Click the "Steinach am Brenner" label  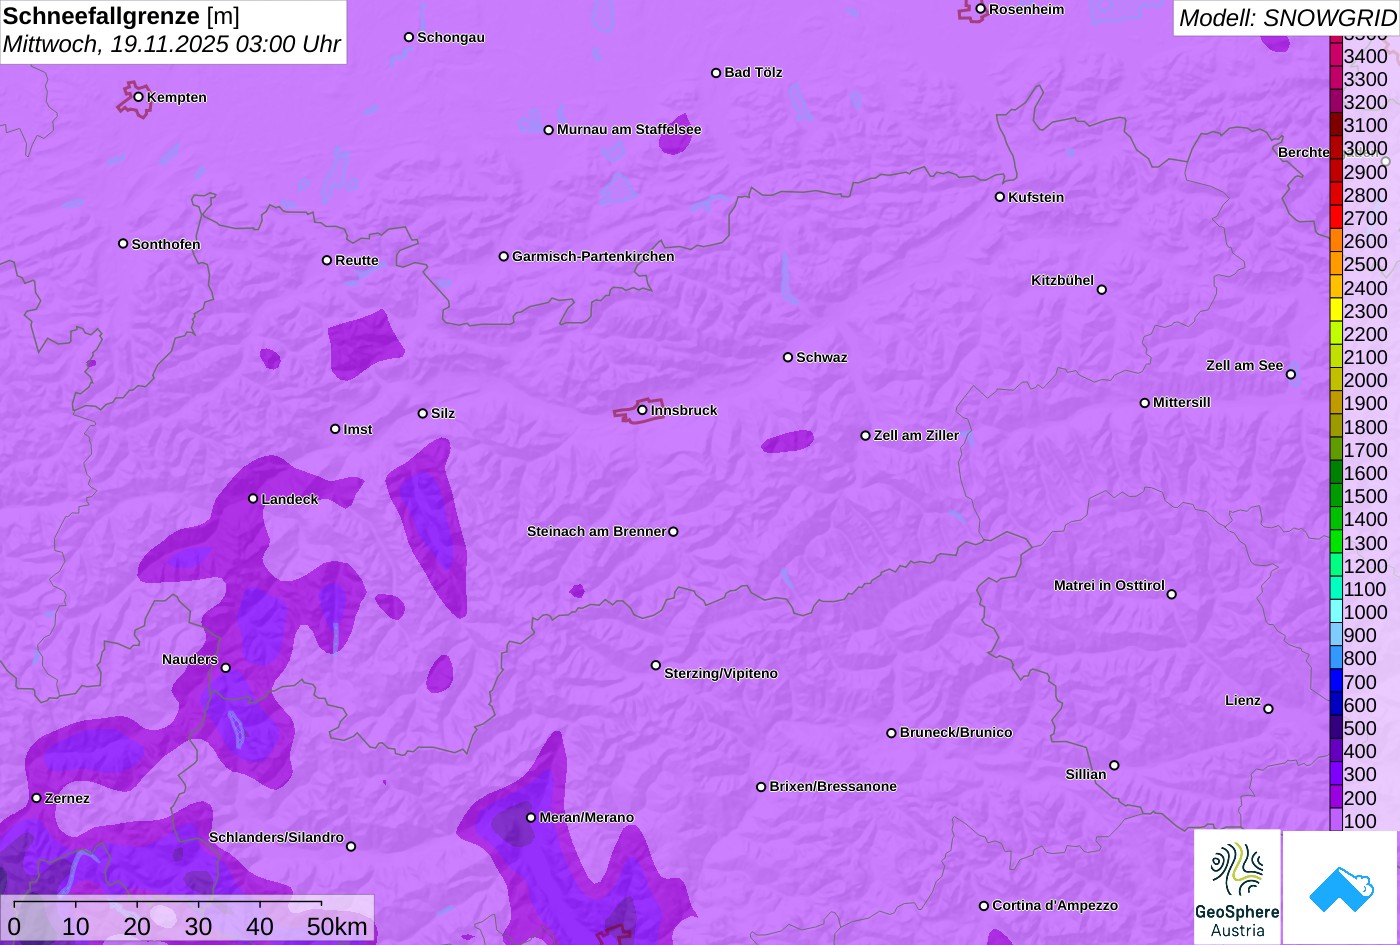[596, 531]
